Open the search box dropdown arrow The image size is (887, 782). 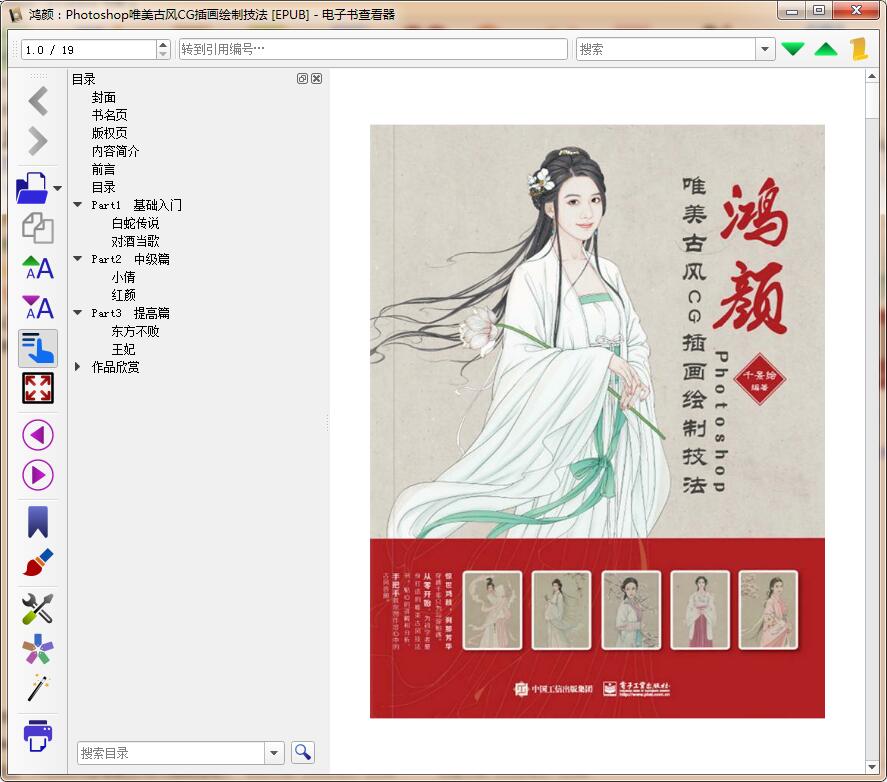765,49
